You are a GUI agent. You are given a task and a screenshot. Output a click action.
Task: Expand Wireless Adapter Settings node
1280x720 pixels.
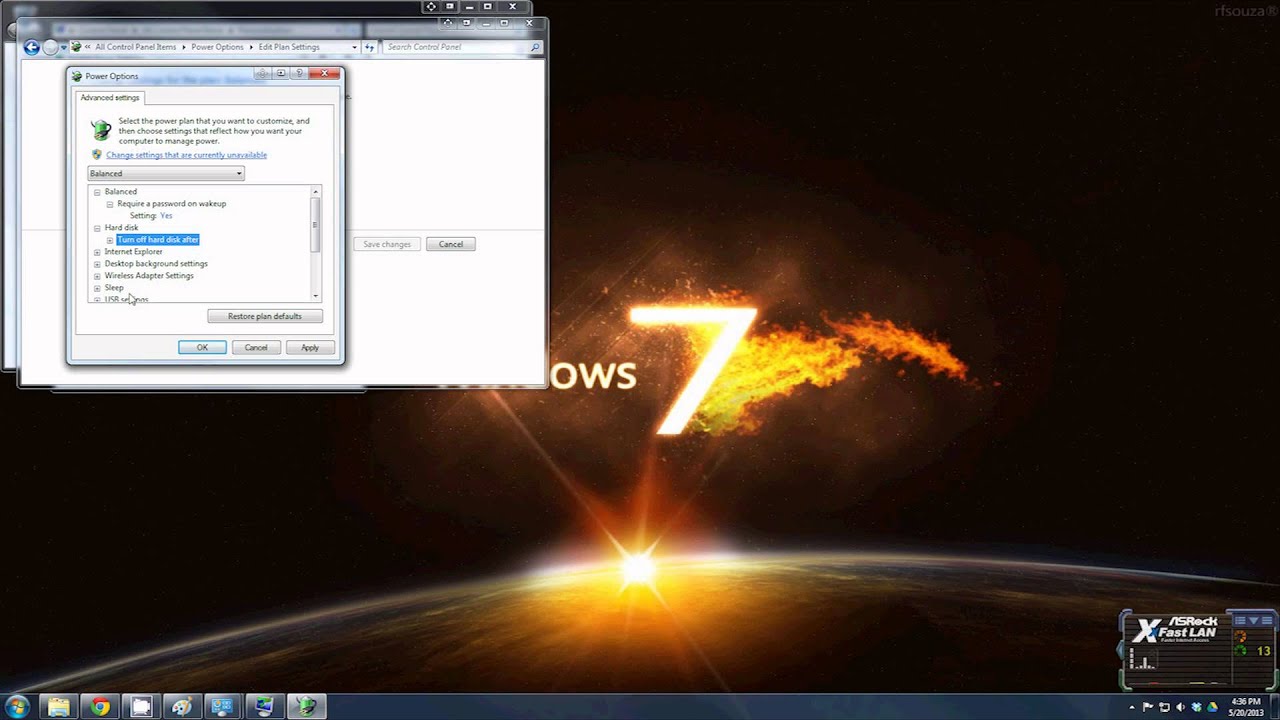[97, 276]
